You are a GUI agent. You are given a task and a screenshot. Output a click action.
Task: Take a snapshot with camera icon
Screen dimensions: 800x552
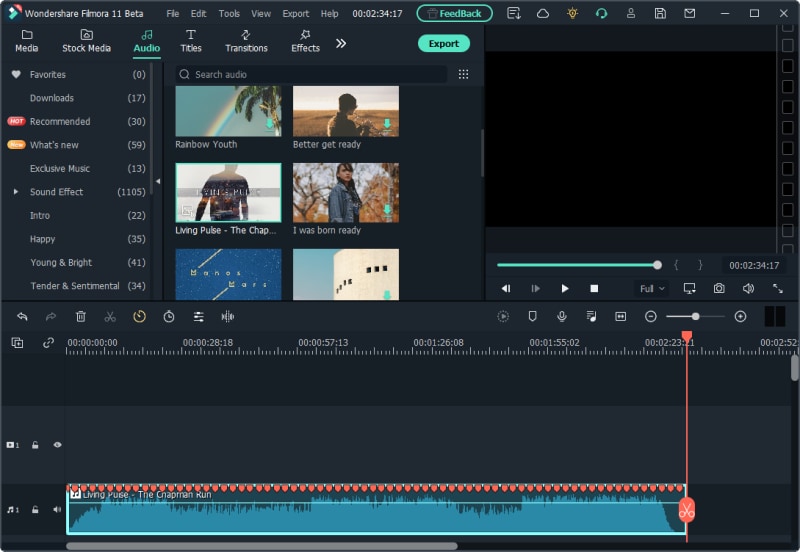[719, 288]
